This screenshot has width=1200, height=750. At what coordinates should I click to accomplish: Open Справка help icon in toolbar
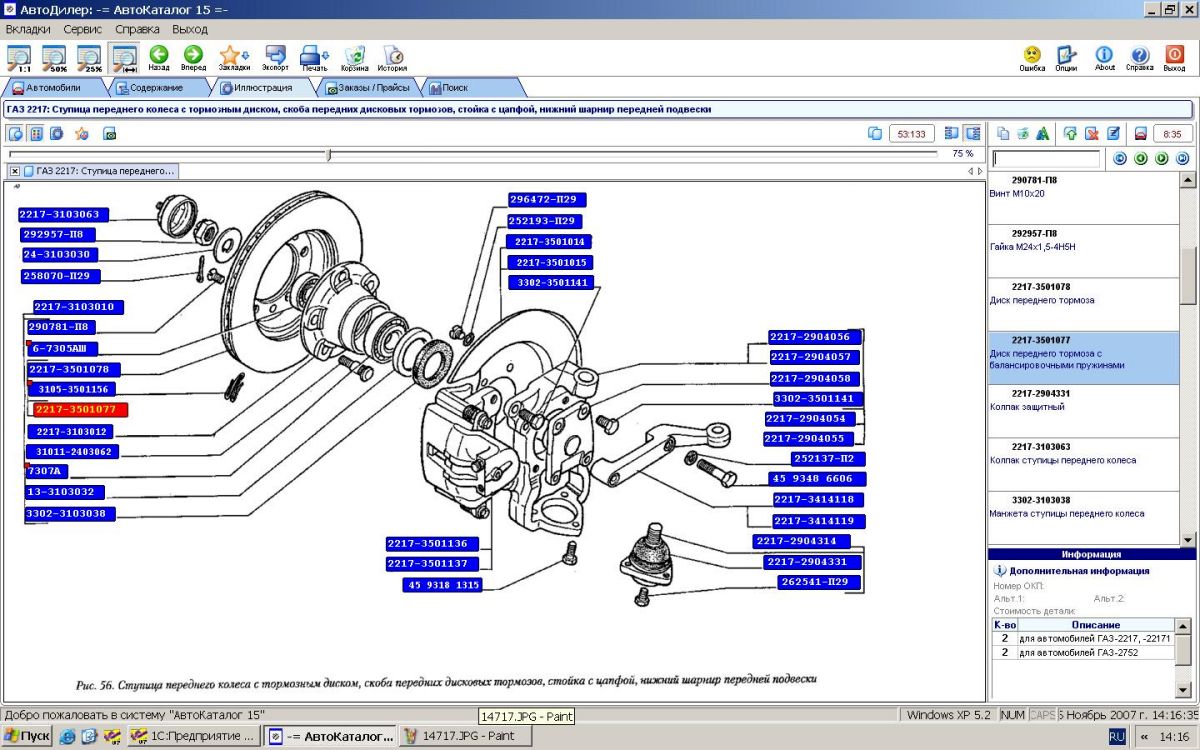click(x=1139, y=58)
